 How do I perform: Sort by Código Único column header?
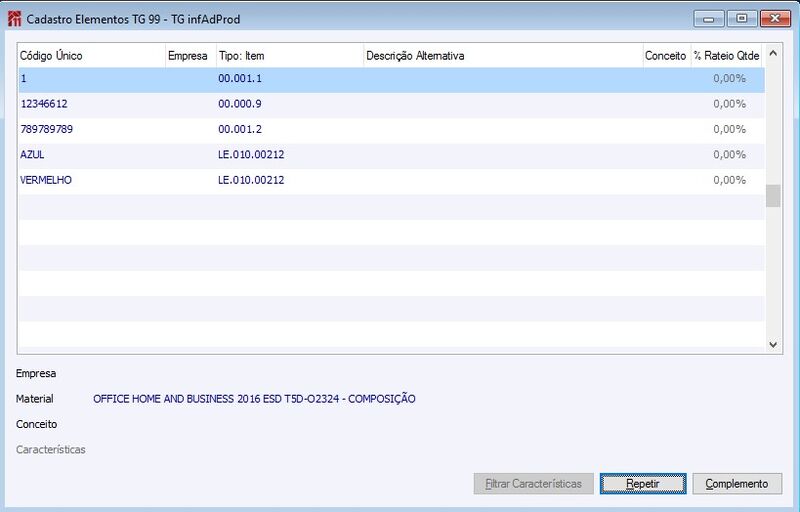pyautogui.click(x=91, y=56)
